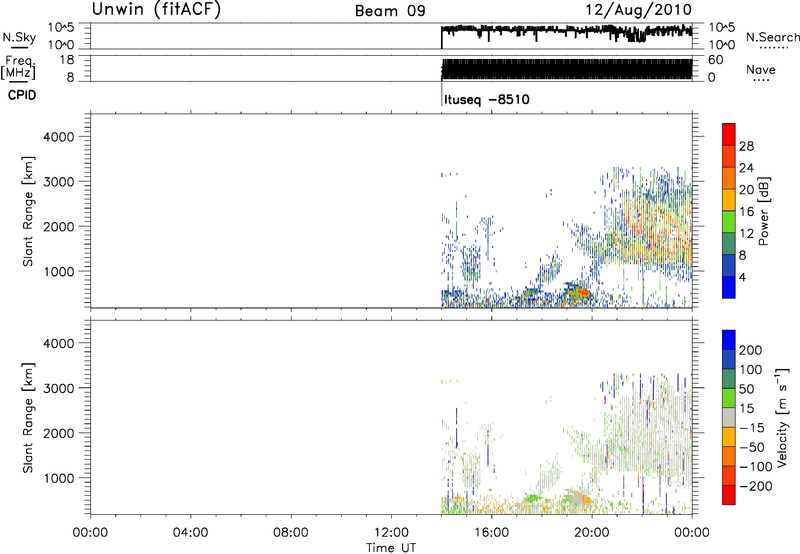Click the '08:00' time axis label
Screen dimensions: 800x554
[291, 533]
